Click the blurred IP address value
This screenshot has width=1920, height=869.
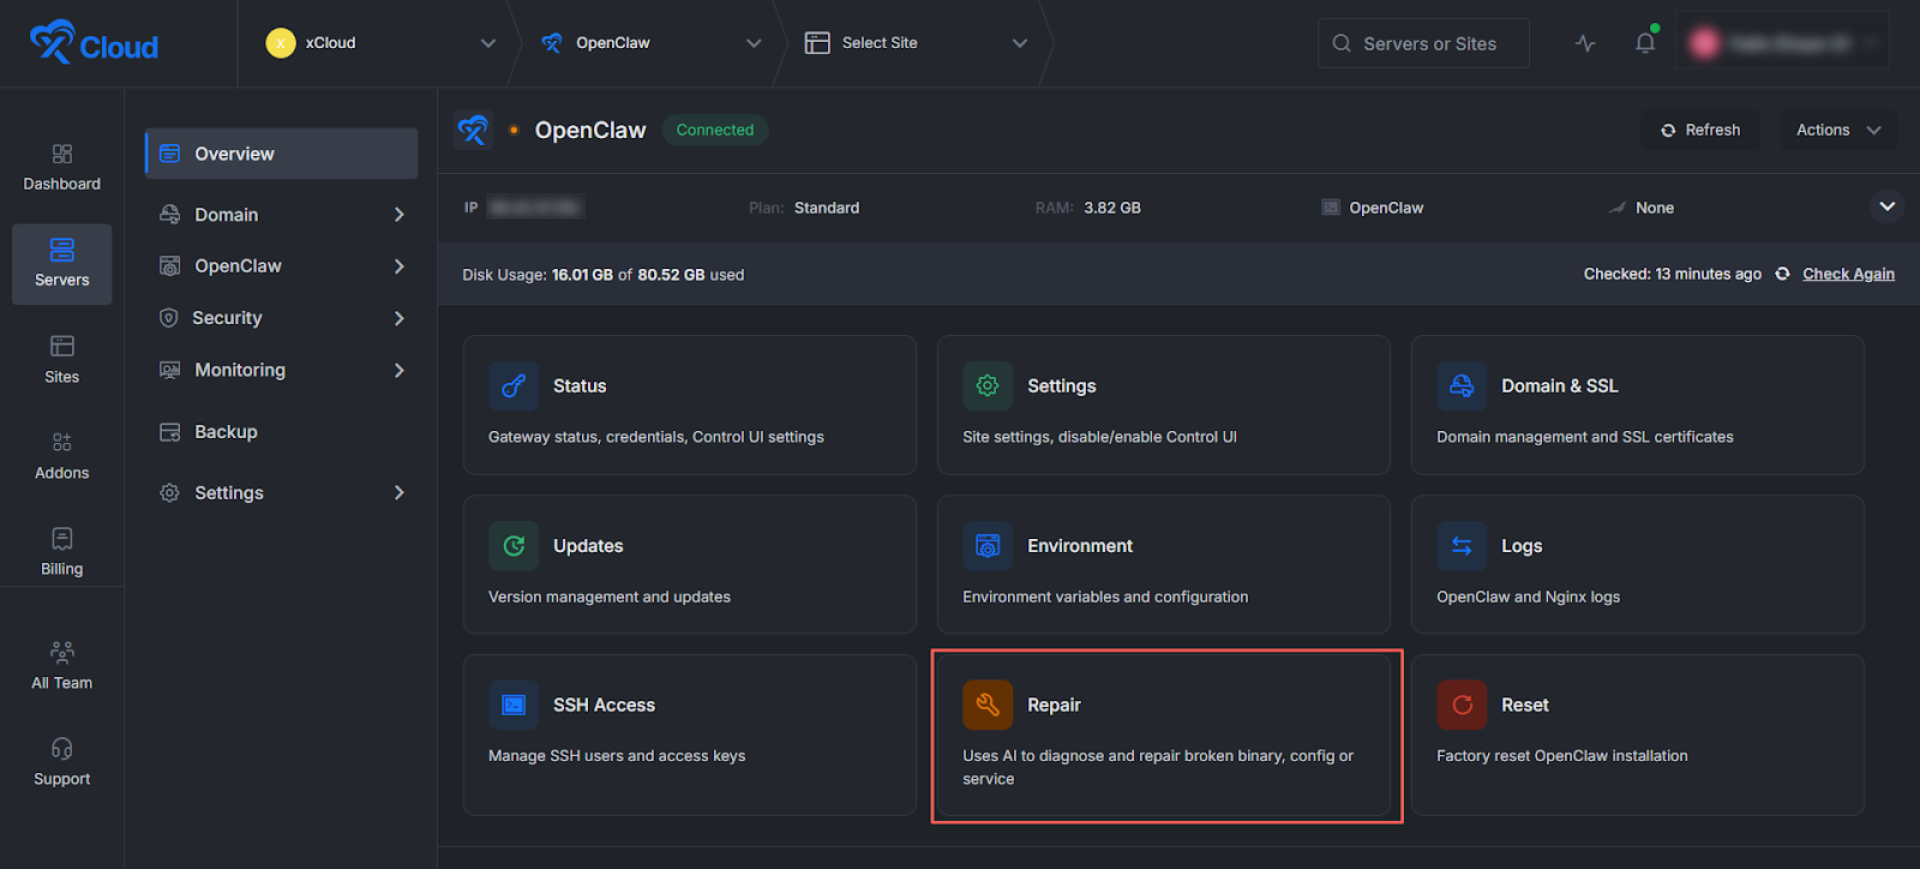(536, 207)
